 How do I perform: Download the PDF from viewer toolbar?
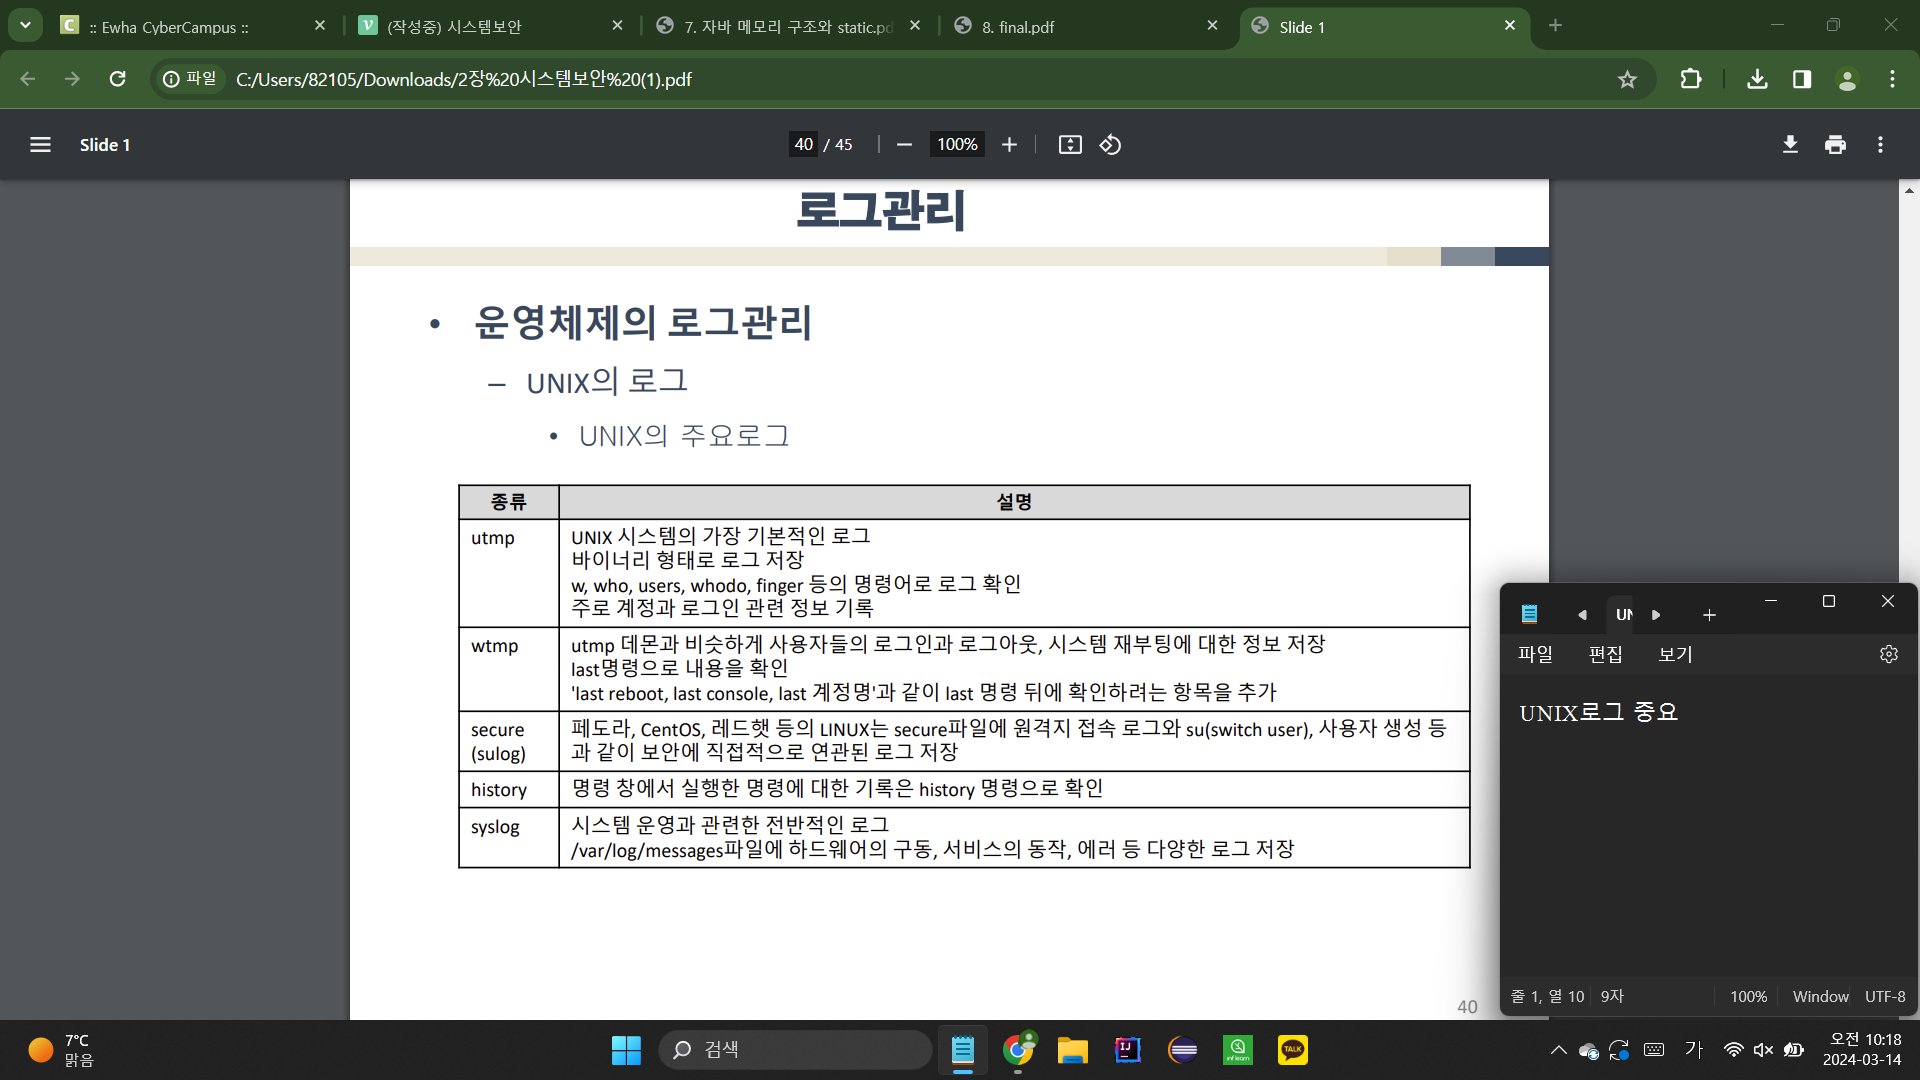(1790, 145)
